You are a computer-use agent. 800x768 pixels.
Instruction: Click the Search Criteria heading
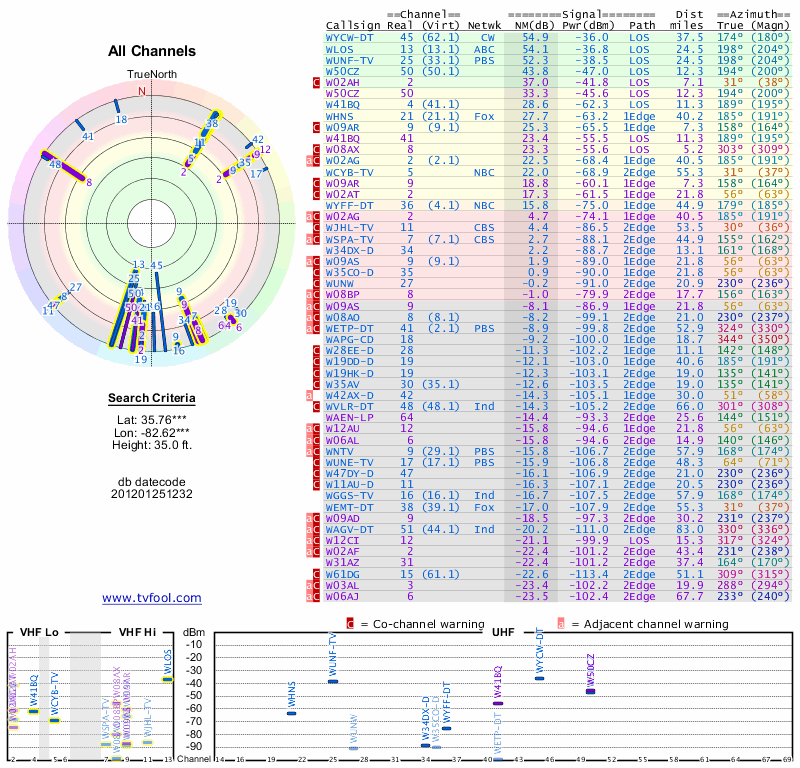[152, 399]
